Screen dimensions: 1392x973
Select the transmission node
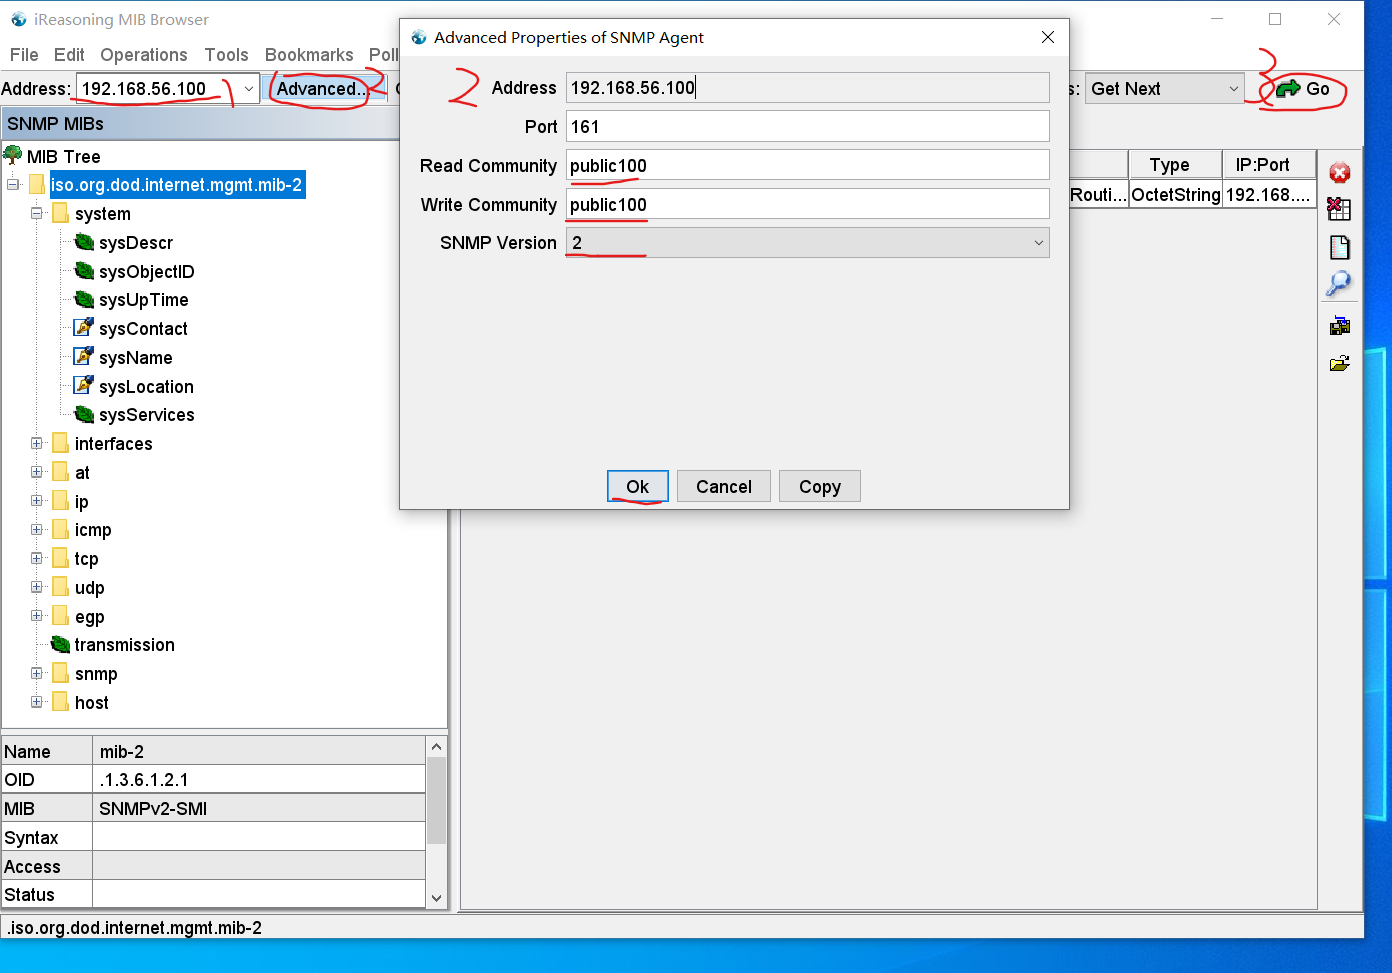(123, 644)
